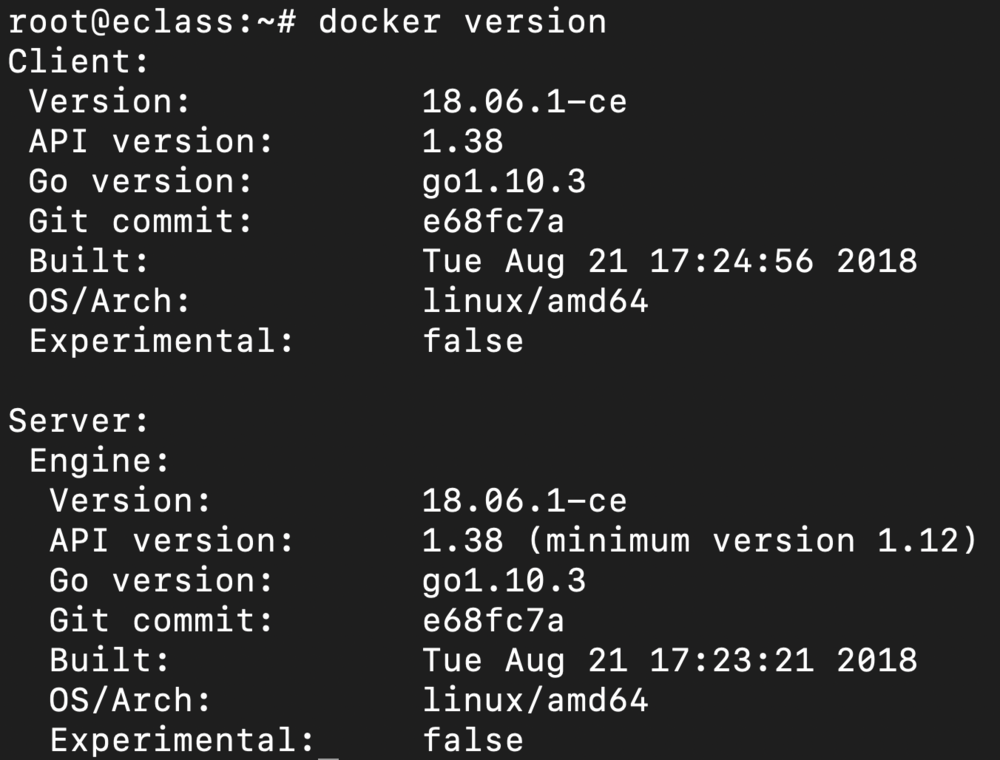
Task: Click the Client version value 18.06.1-ce
Action: [524, 101]
